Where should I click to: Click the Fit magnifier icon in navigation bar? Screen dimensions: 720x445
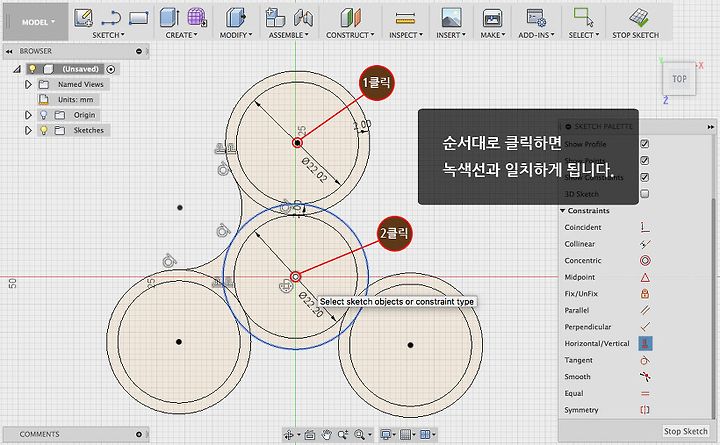click(x=359, y=434)
